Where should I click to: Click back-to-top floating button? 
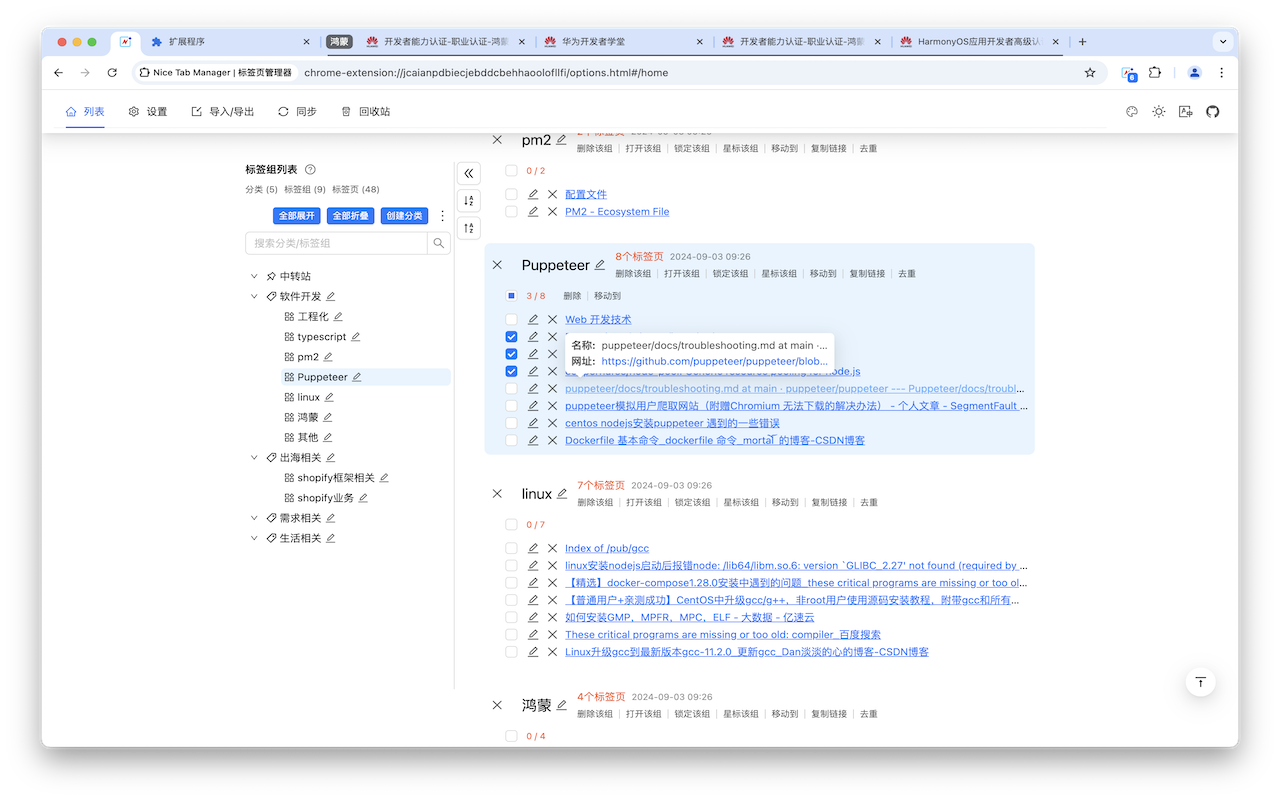(x=1200, y=682)
